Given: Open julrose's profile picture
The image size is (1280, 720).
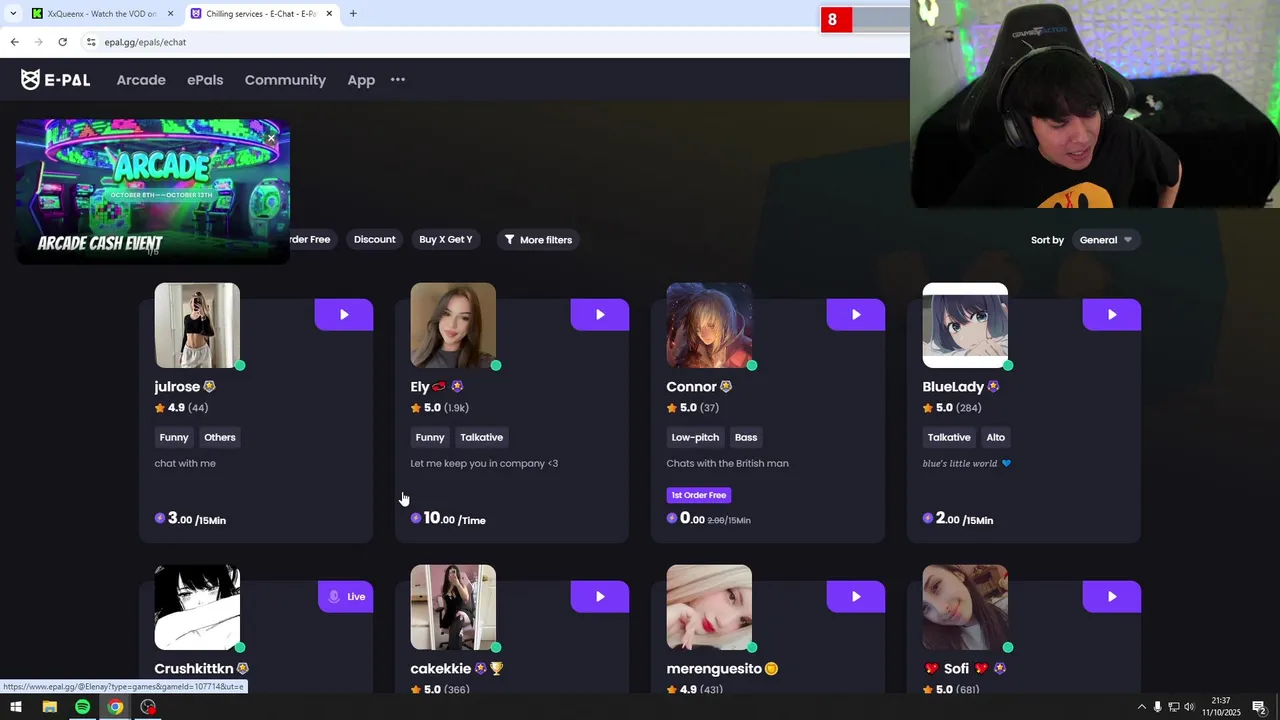Looking at the screenshot, I should [197, 325].
